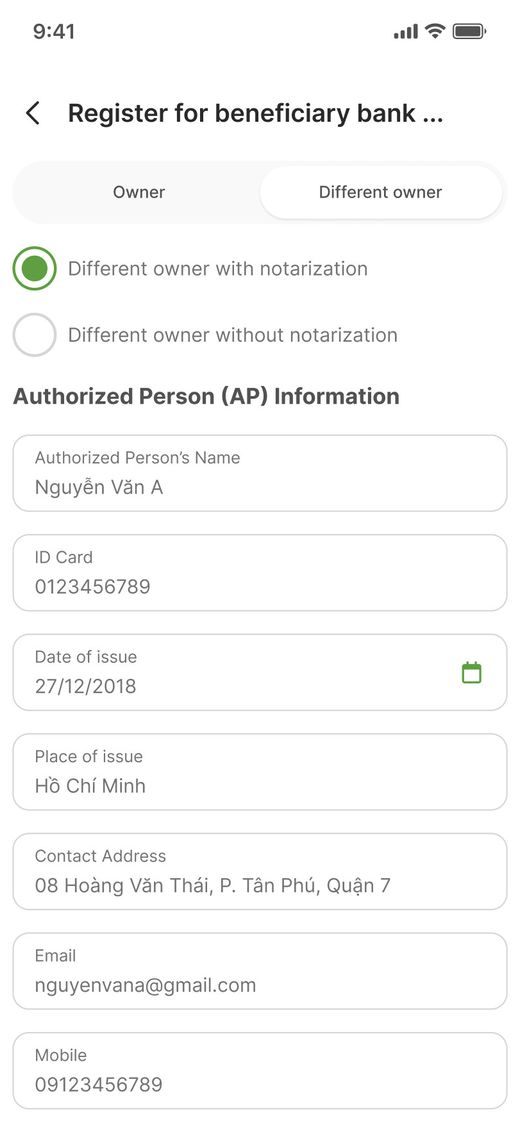
Task: Tap the battery status icon
Action: pyautogui.click(x=469, y=31)
